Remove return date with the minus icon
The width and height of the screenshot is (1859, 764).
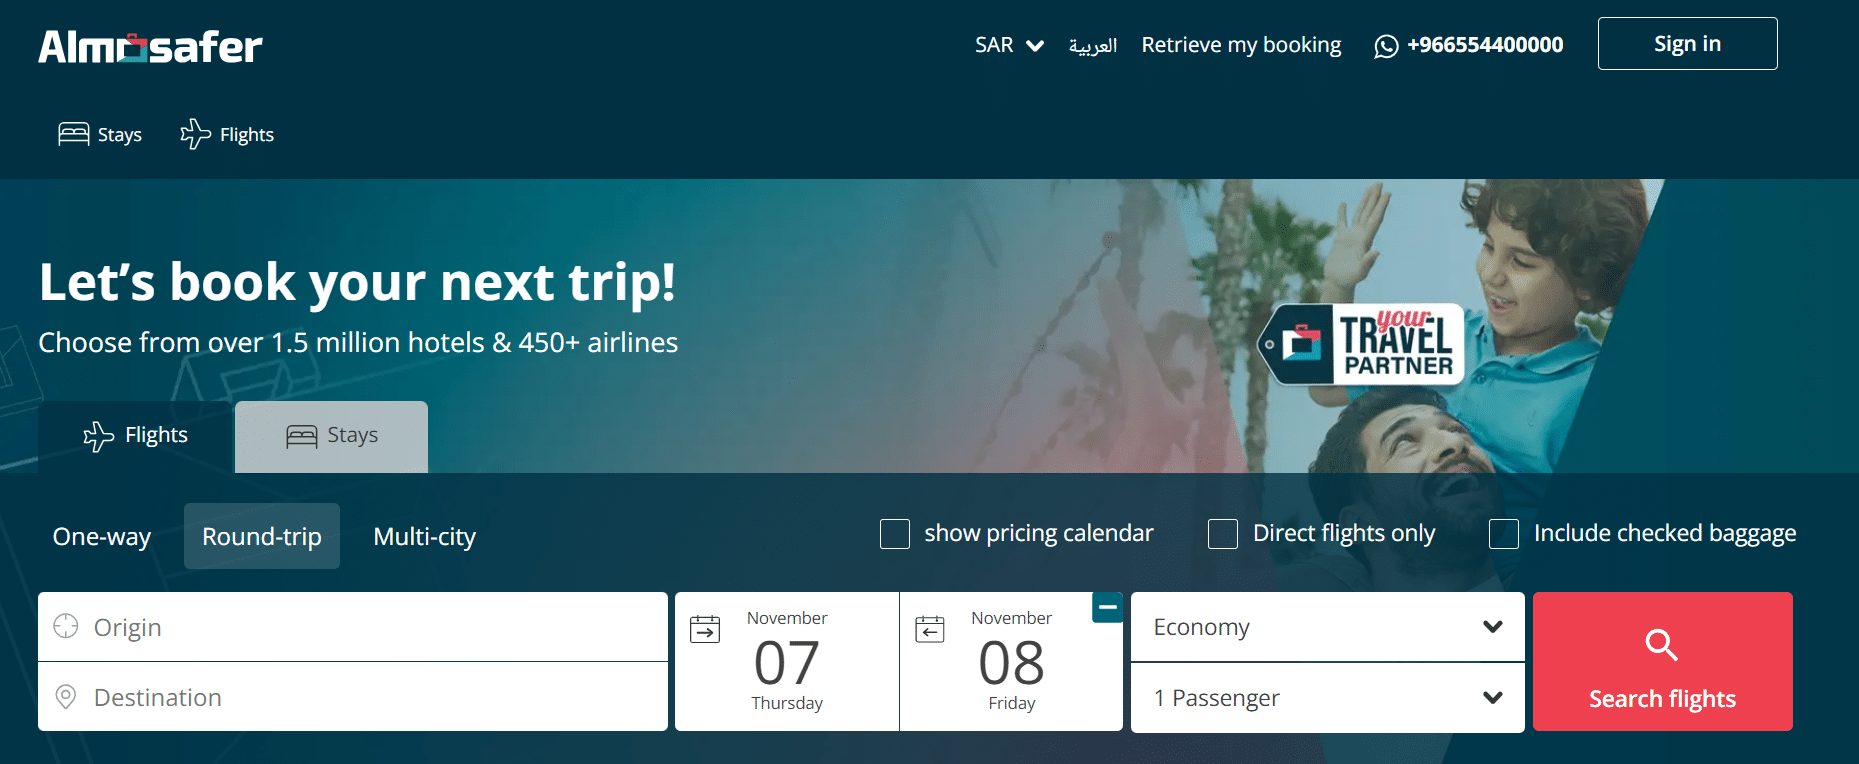click(1108, 607)
